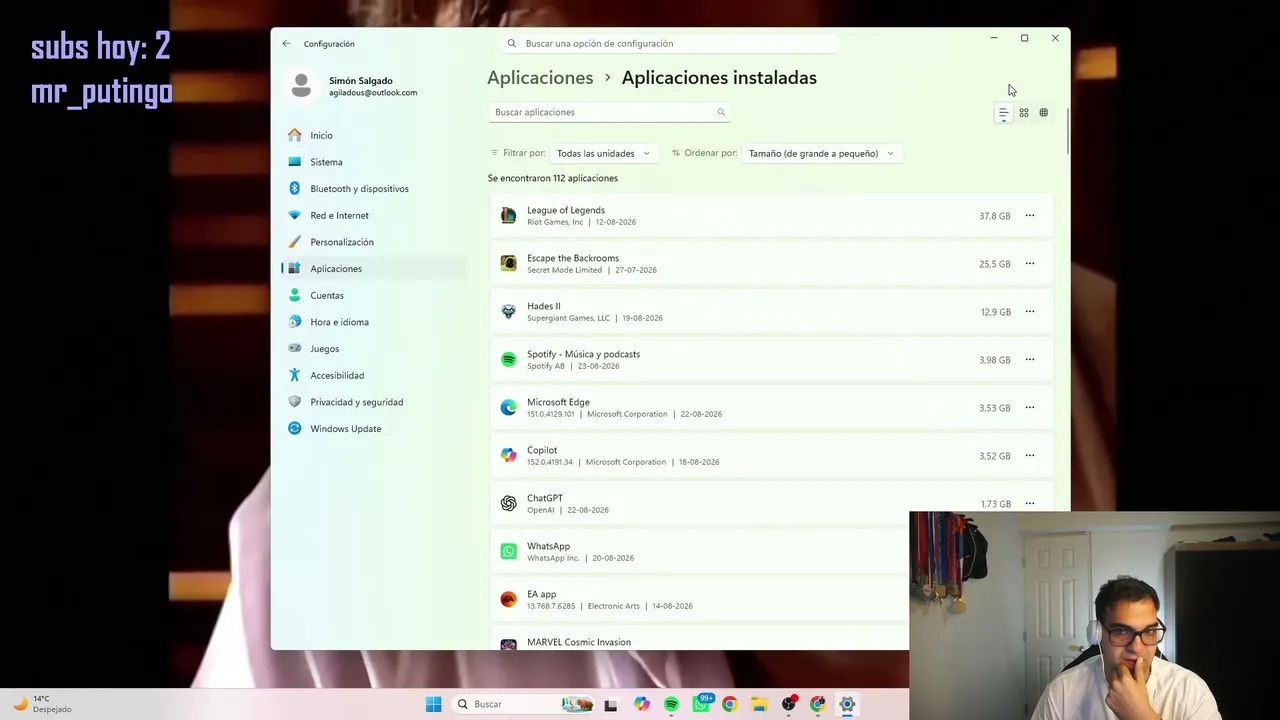Switch to table view of apps
Screen dimensions: 1280x720
[1044, 113]
